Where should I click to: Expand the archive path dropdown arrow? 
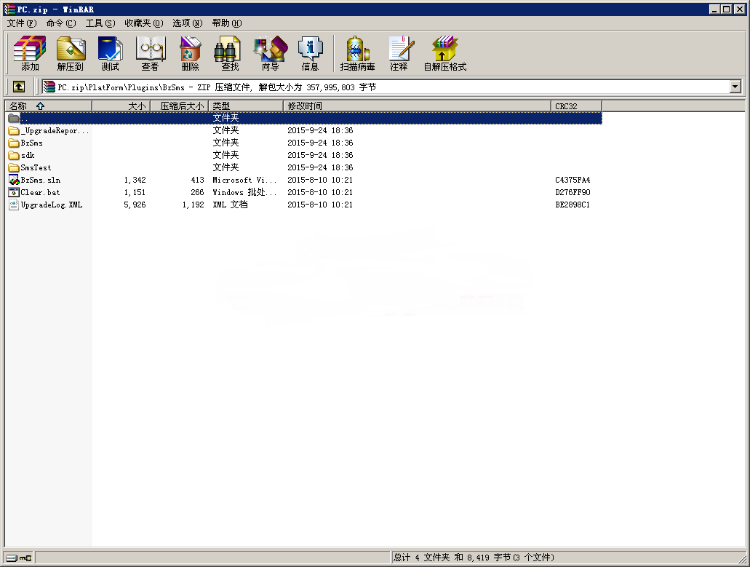735,87
